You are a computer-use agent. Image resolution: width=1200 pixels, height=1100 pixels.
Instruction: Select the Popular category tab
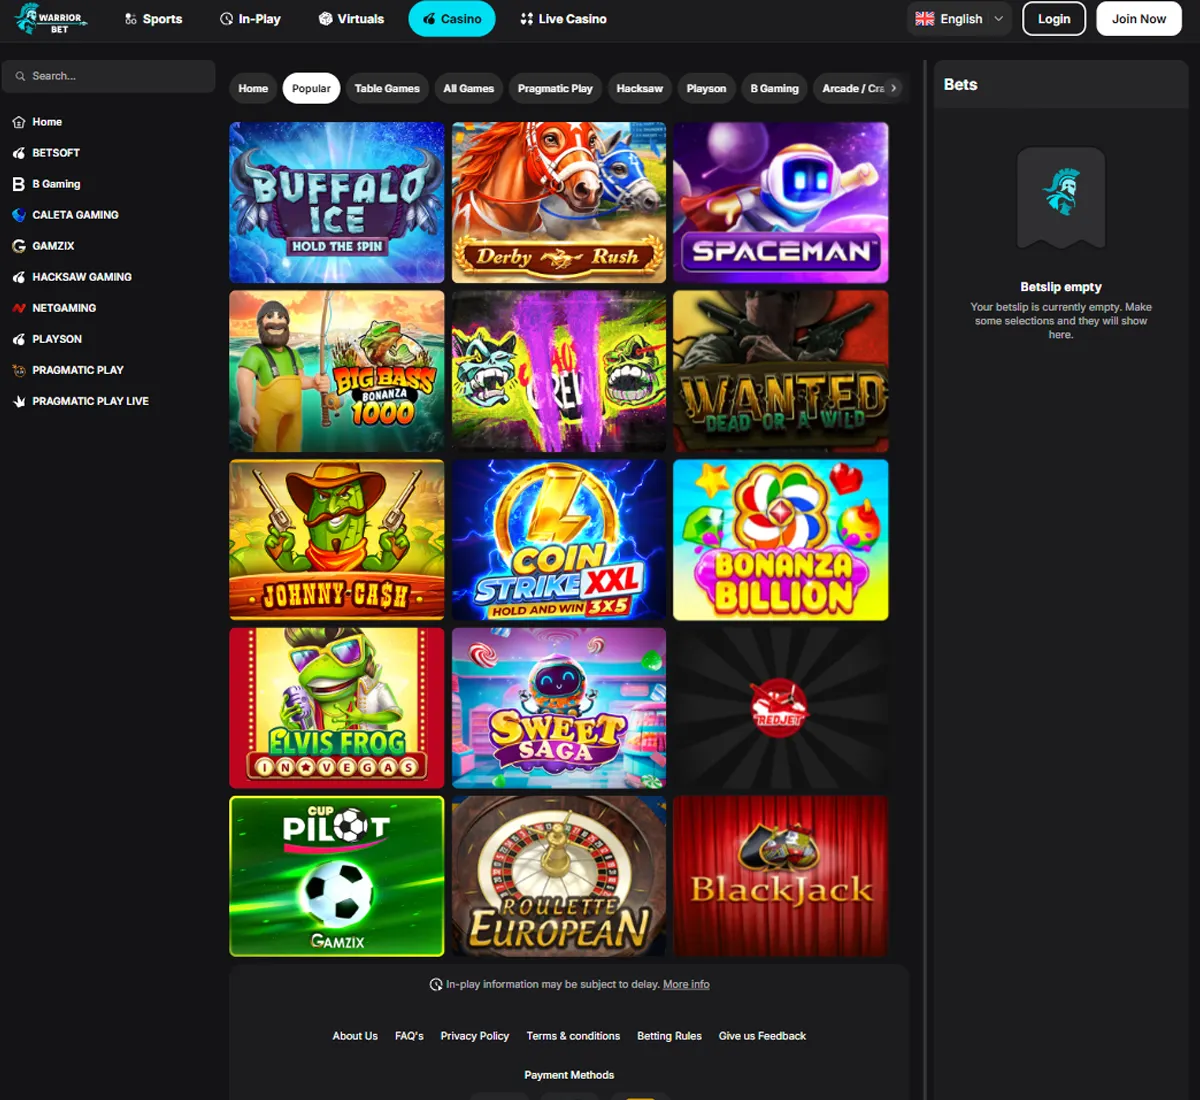[311, 88]
